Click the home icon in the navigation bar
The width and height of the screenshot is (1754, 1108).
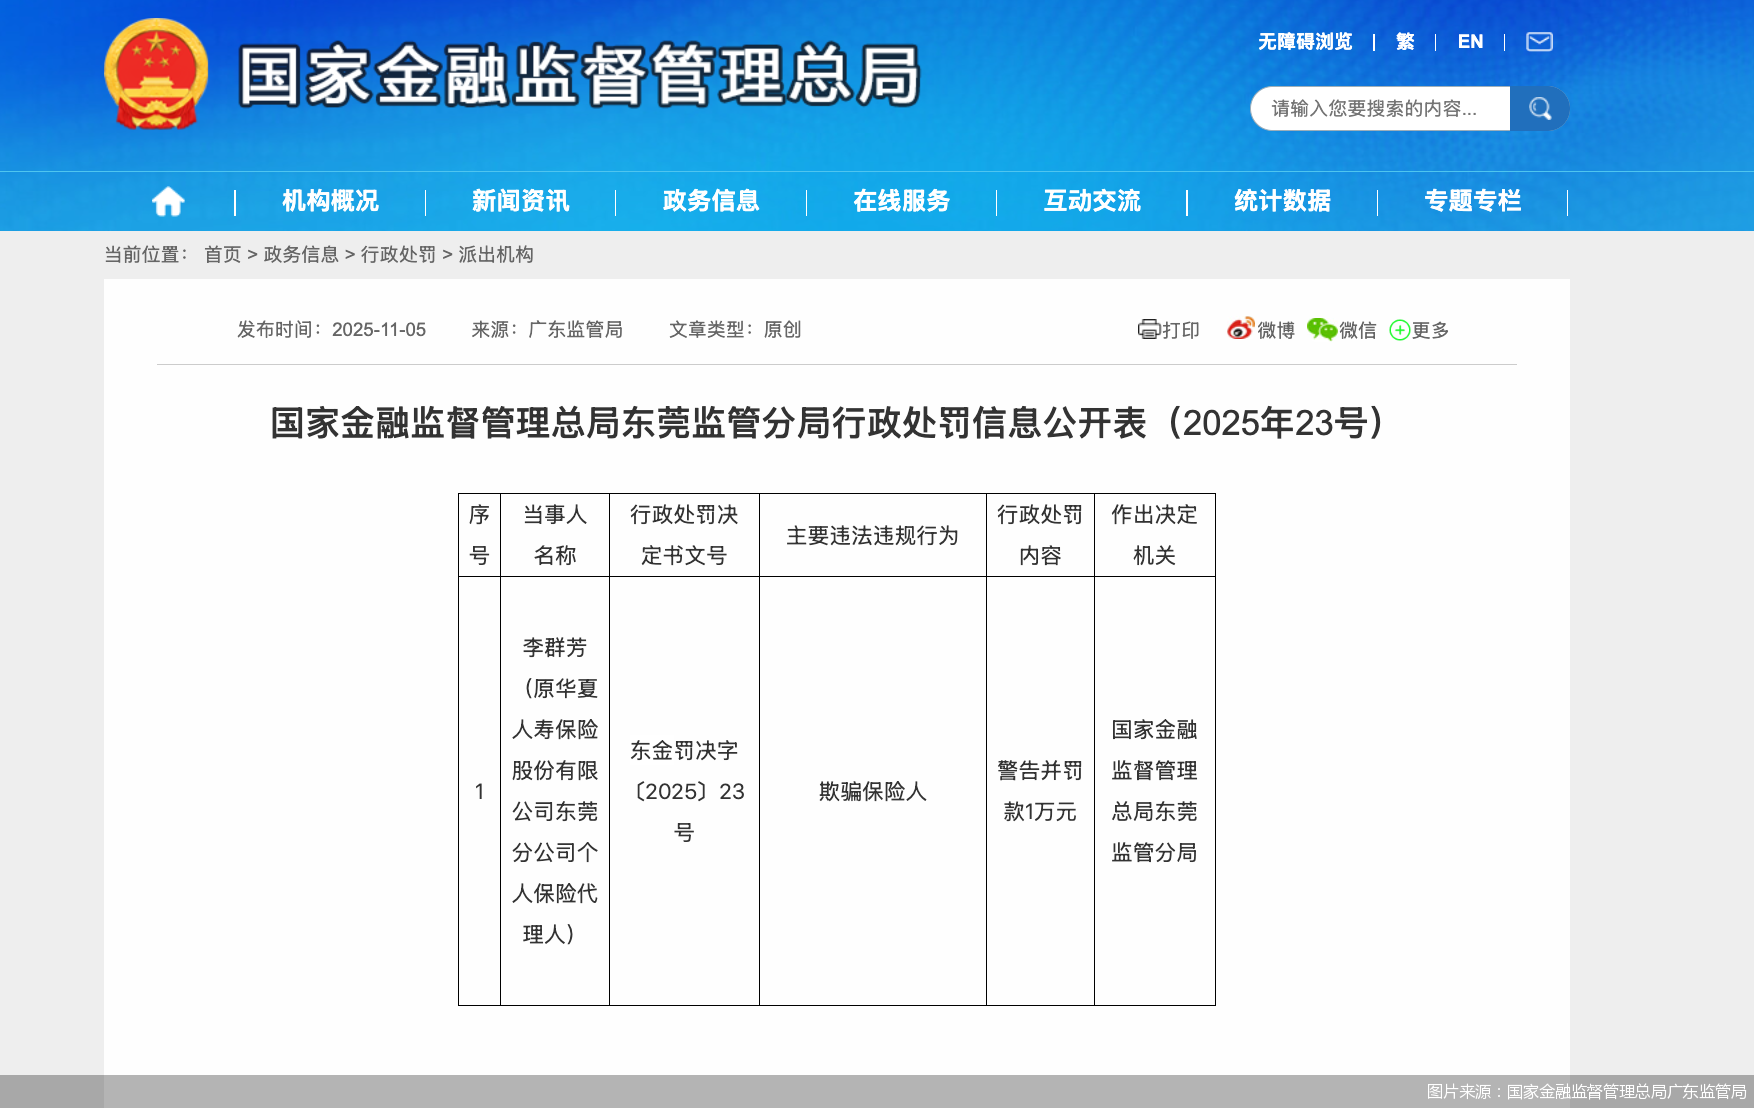click(x=168, y=200)
